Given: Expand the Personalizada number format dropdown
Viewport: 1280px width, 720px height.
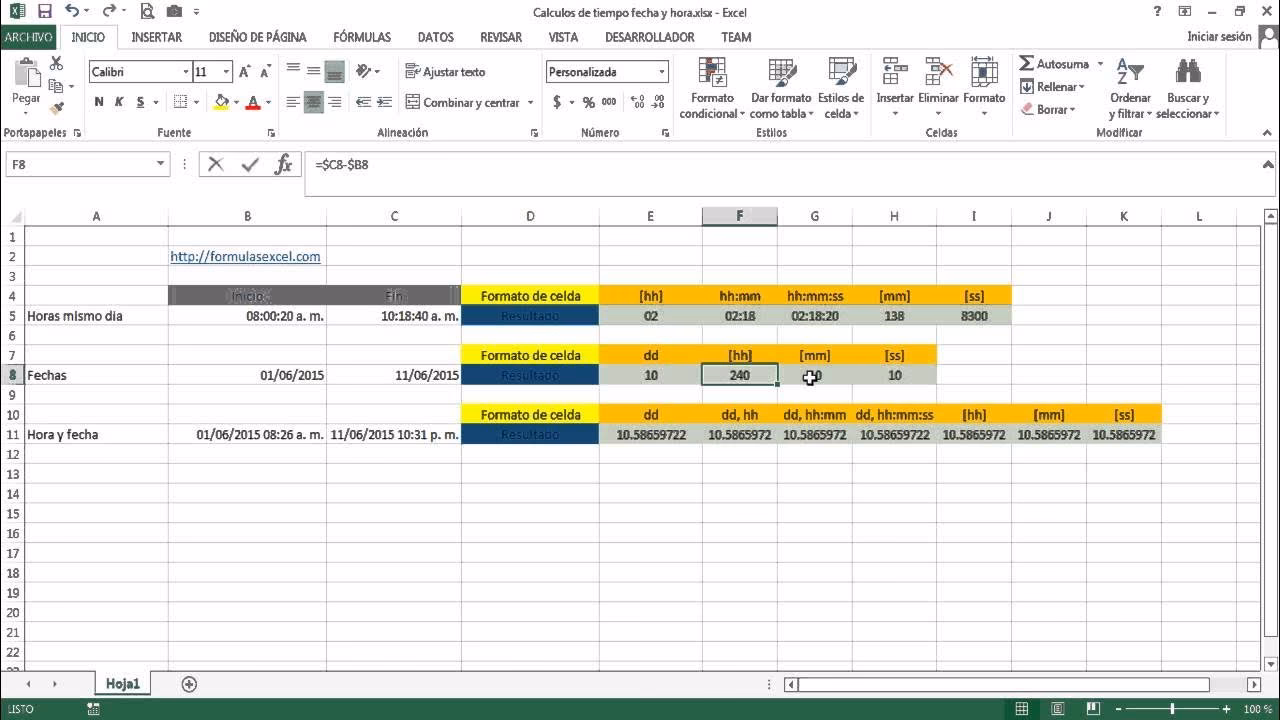Looking at the screenshot, I should pos(661,72).
